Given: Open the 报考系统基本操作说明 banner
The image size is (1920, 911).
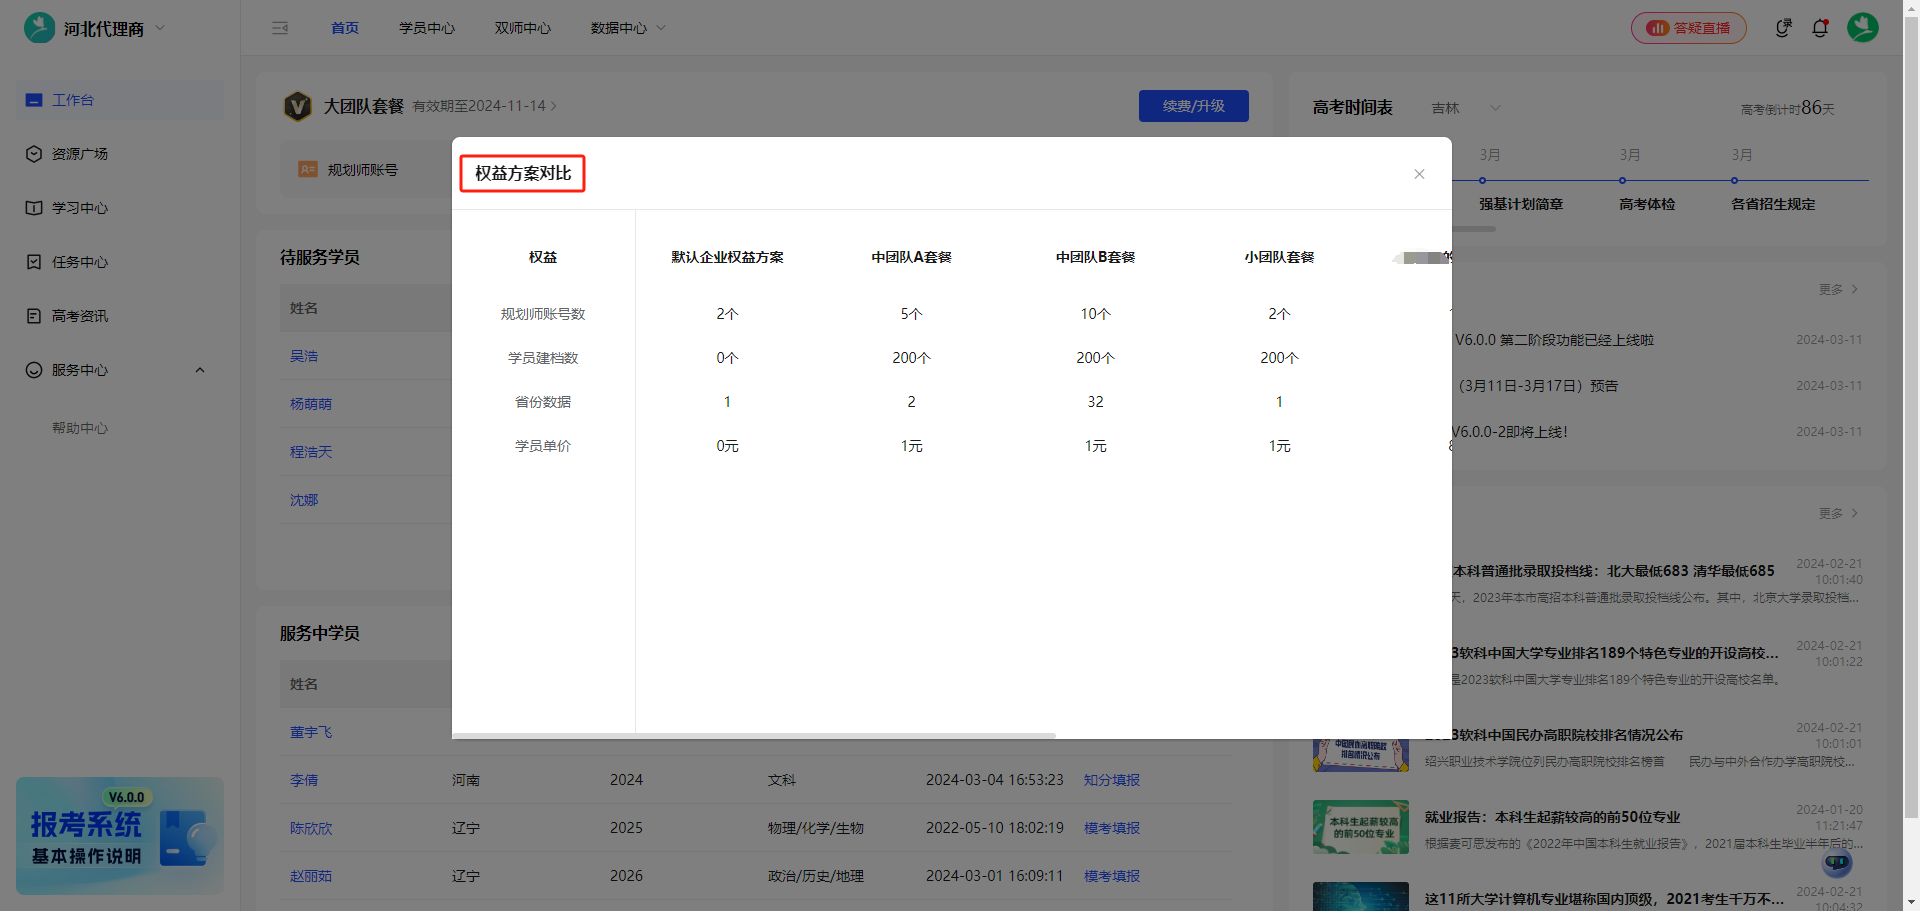Looking at the screenshot, I should [120, 836].
